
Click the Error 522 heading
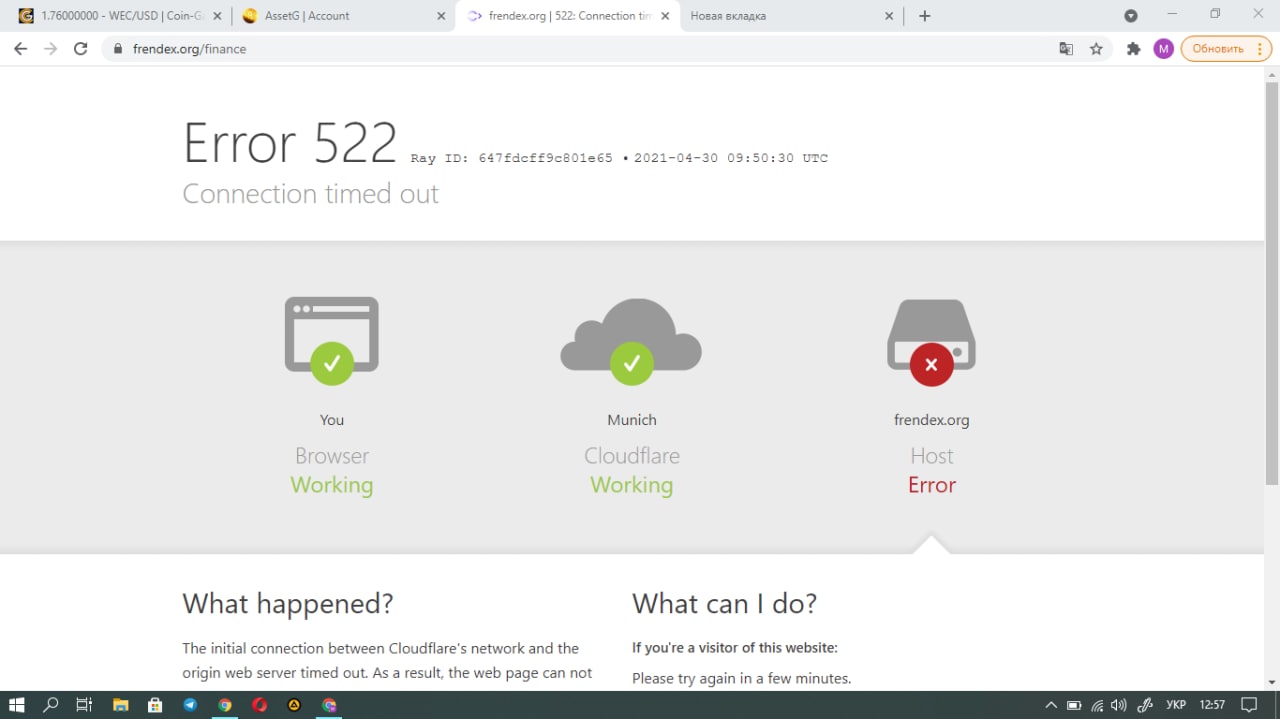pos(290,143)
